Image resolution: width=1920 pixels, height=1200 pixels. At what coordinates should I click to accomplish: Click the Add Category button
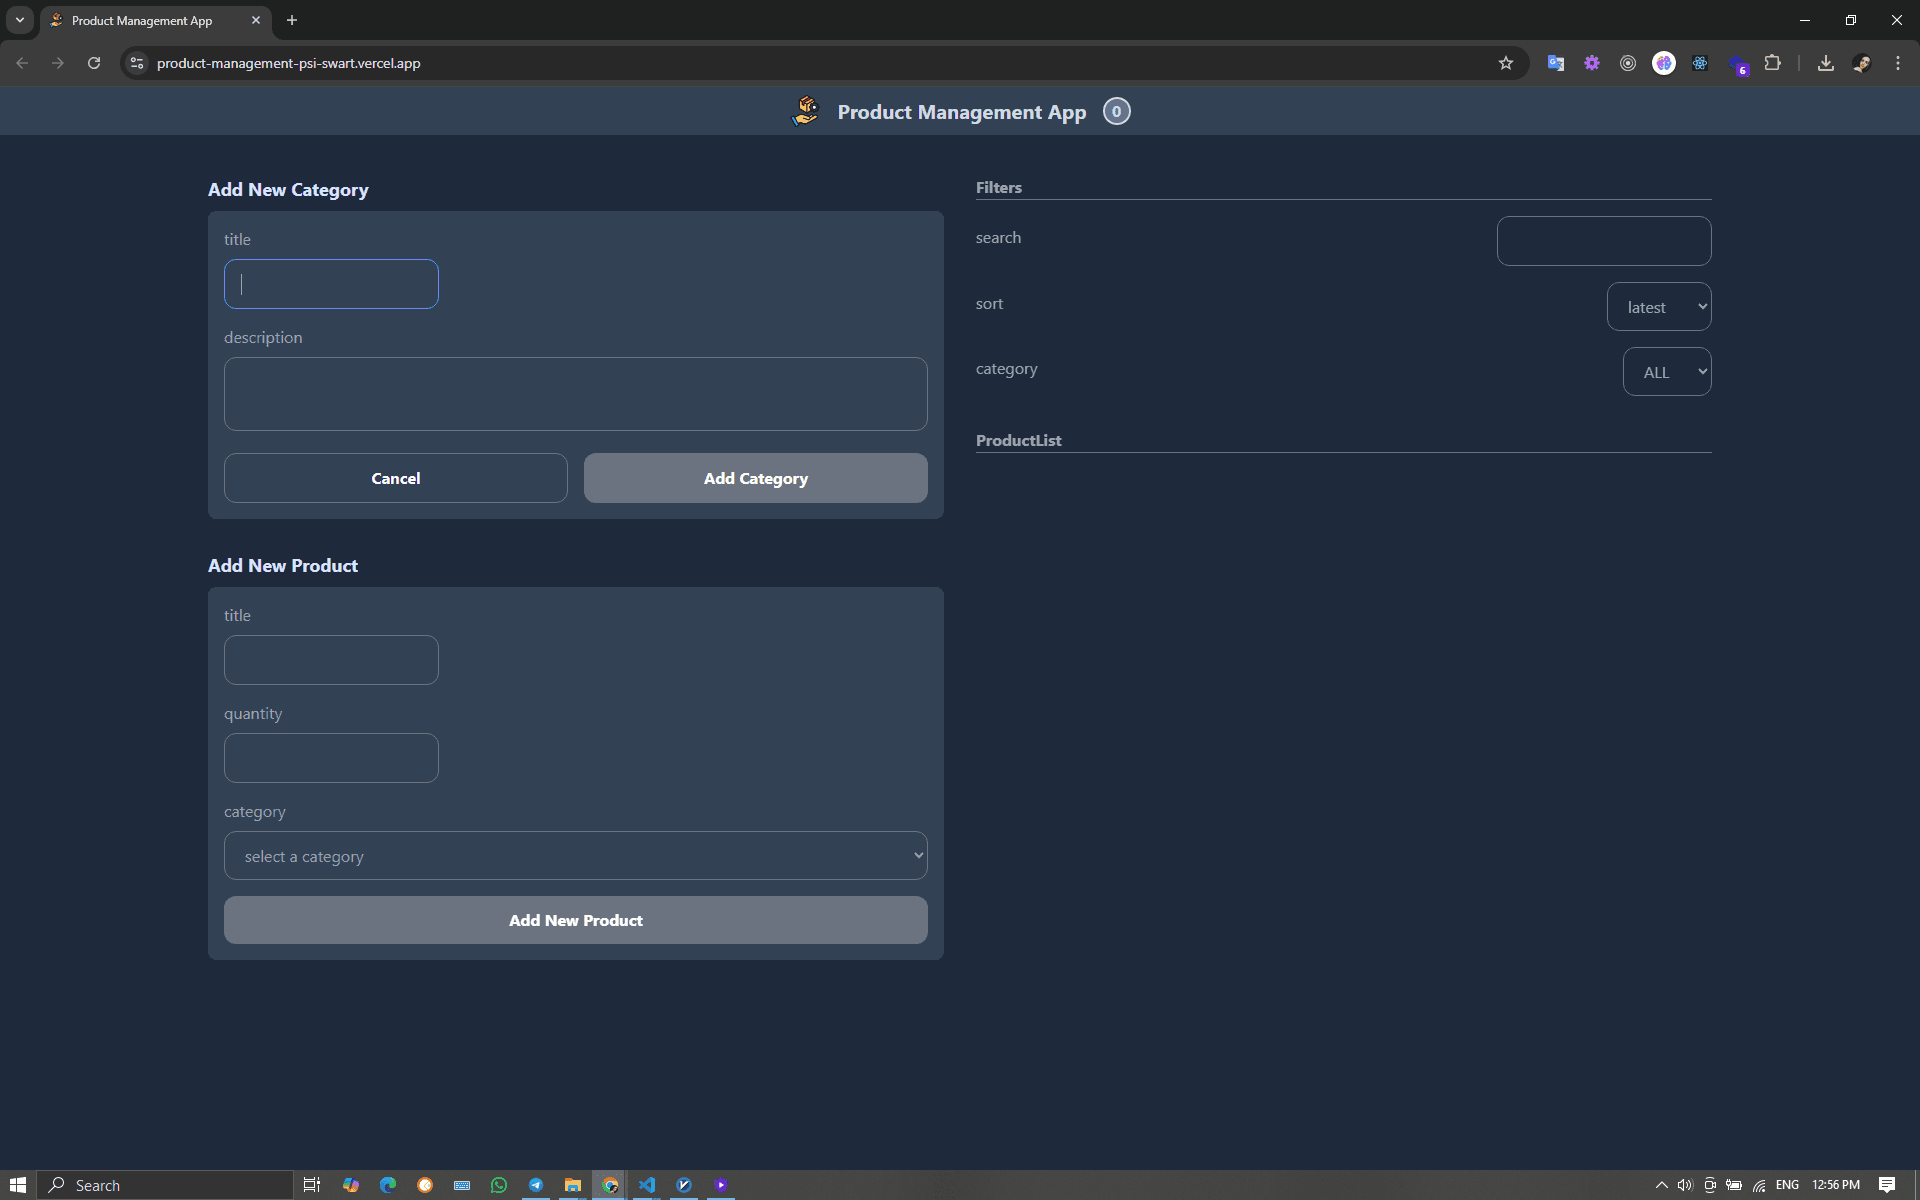coord(755,478)
